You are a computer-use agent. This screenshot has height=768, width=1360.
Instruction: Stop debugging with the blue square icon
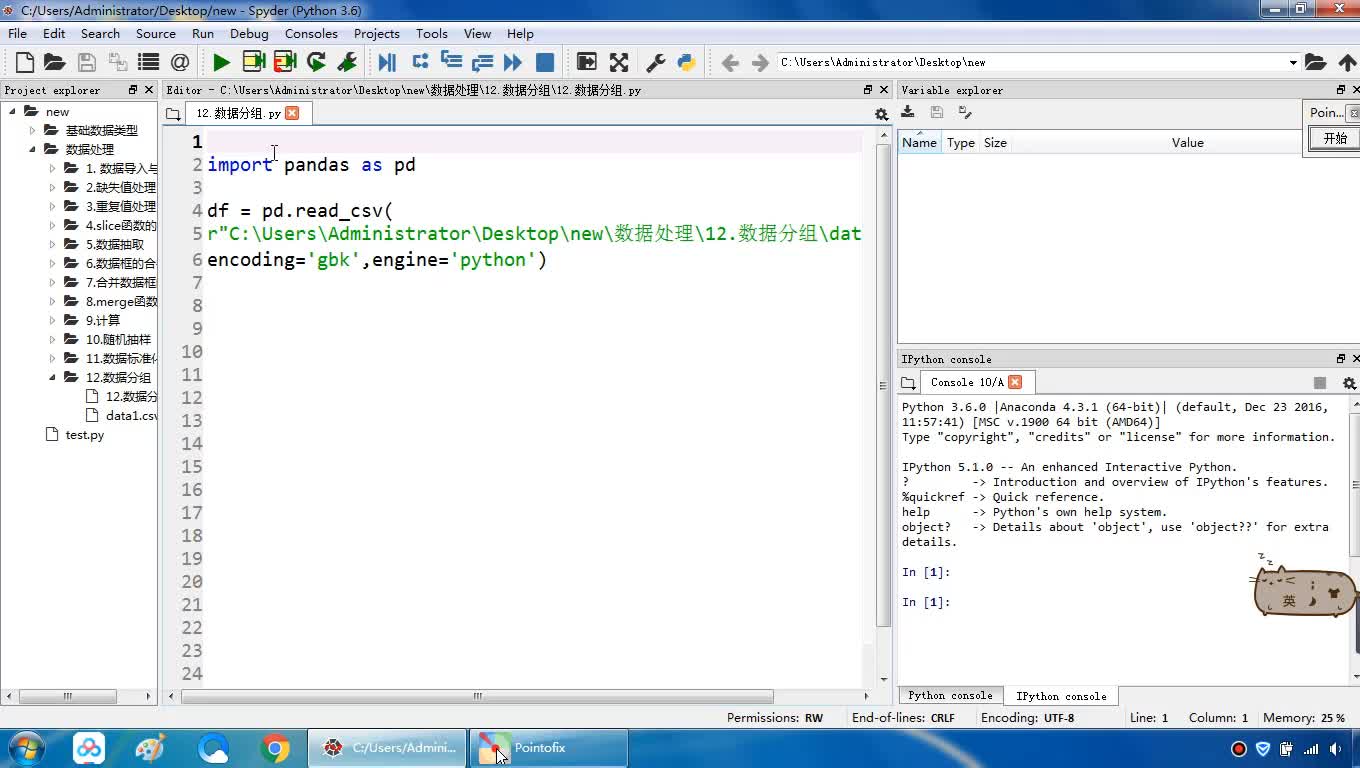coord(545,62)
